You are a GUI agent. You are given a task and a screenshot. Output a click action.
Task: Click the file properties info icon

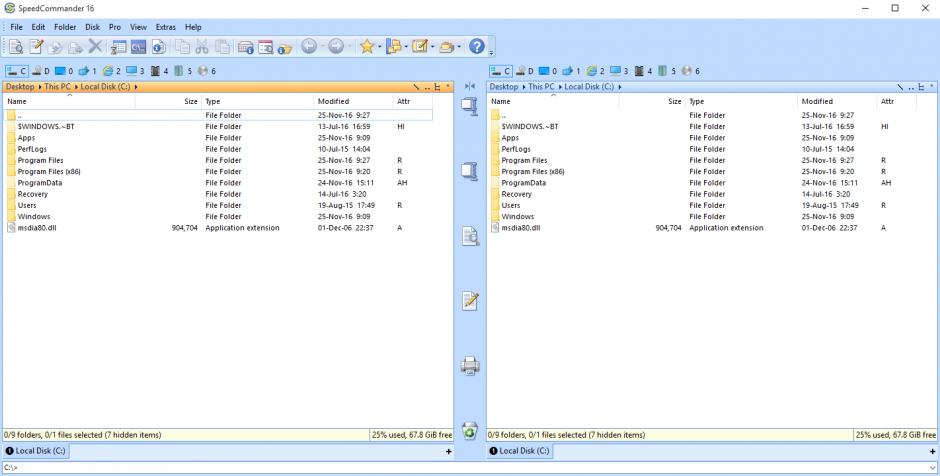159,47
